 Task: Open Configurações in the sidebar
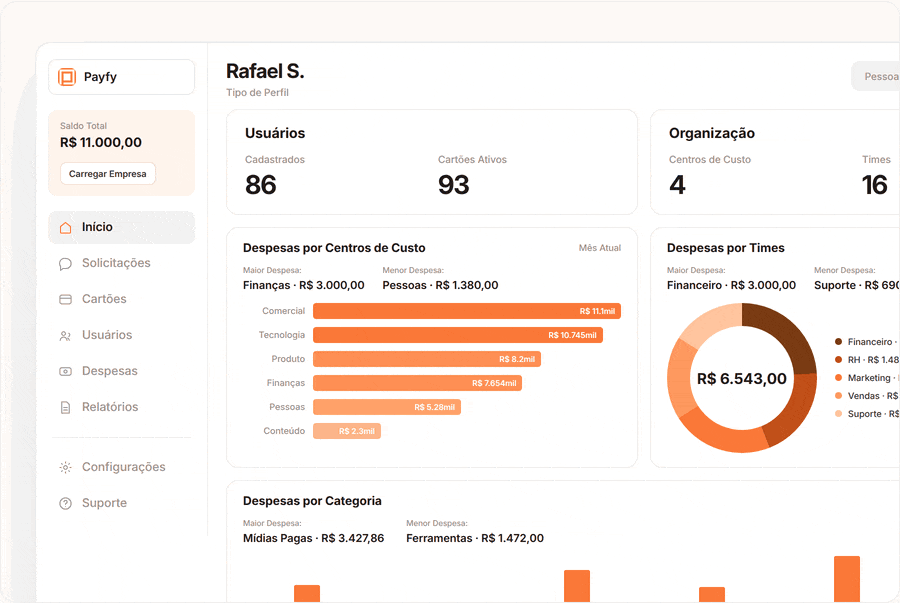[x=122, y=467]
